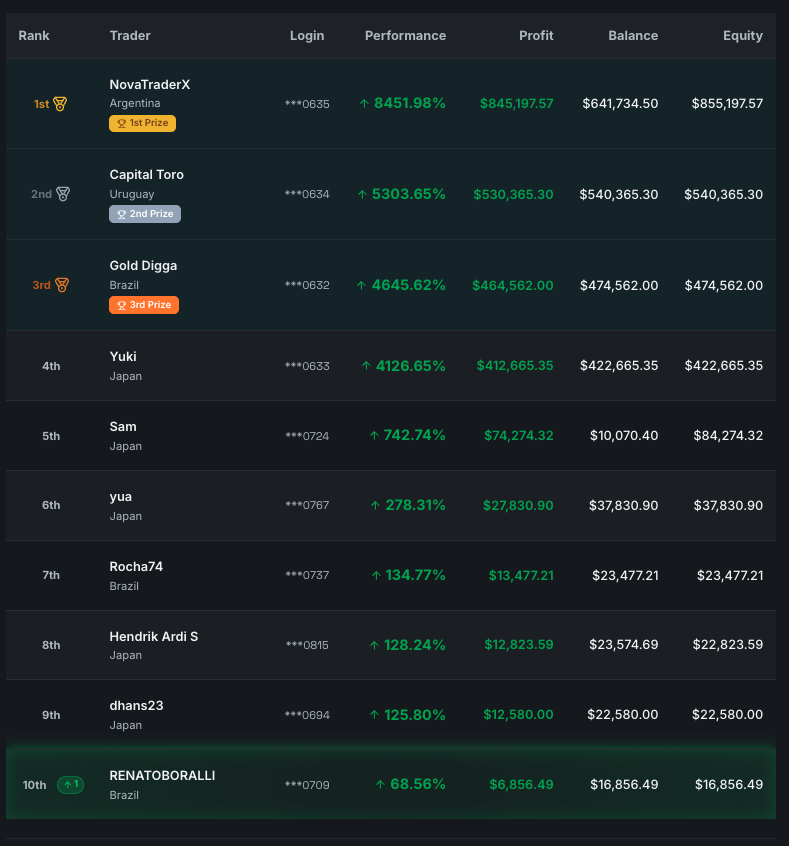Click the up arrow next to 8451.98%

[364, 103]
